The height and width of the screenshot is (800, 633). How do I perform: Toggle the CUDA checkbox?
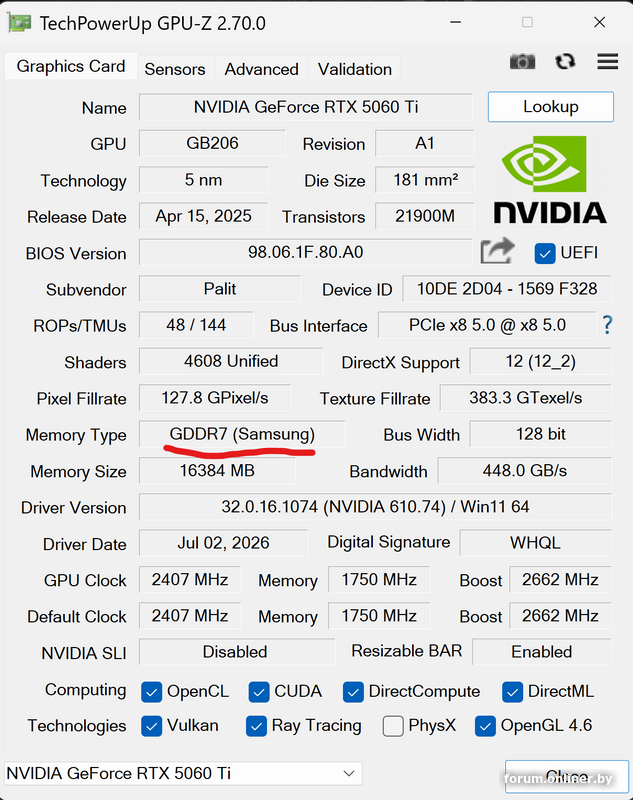259,692
